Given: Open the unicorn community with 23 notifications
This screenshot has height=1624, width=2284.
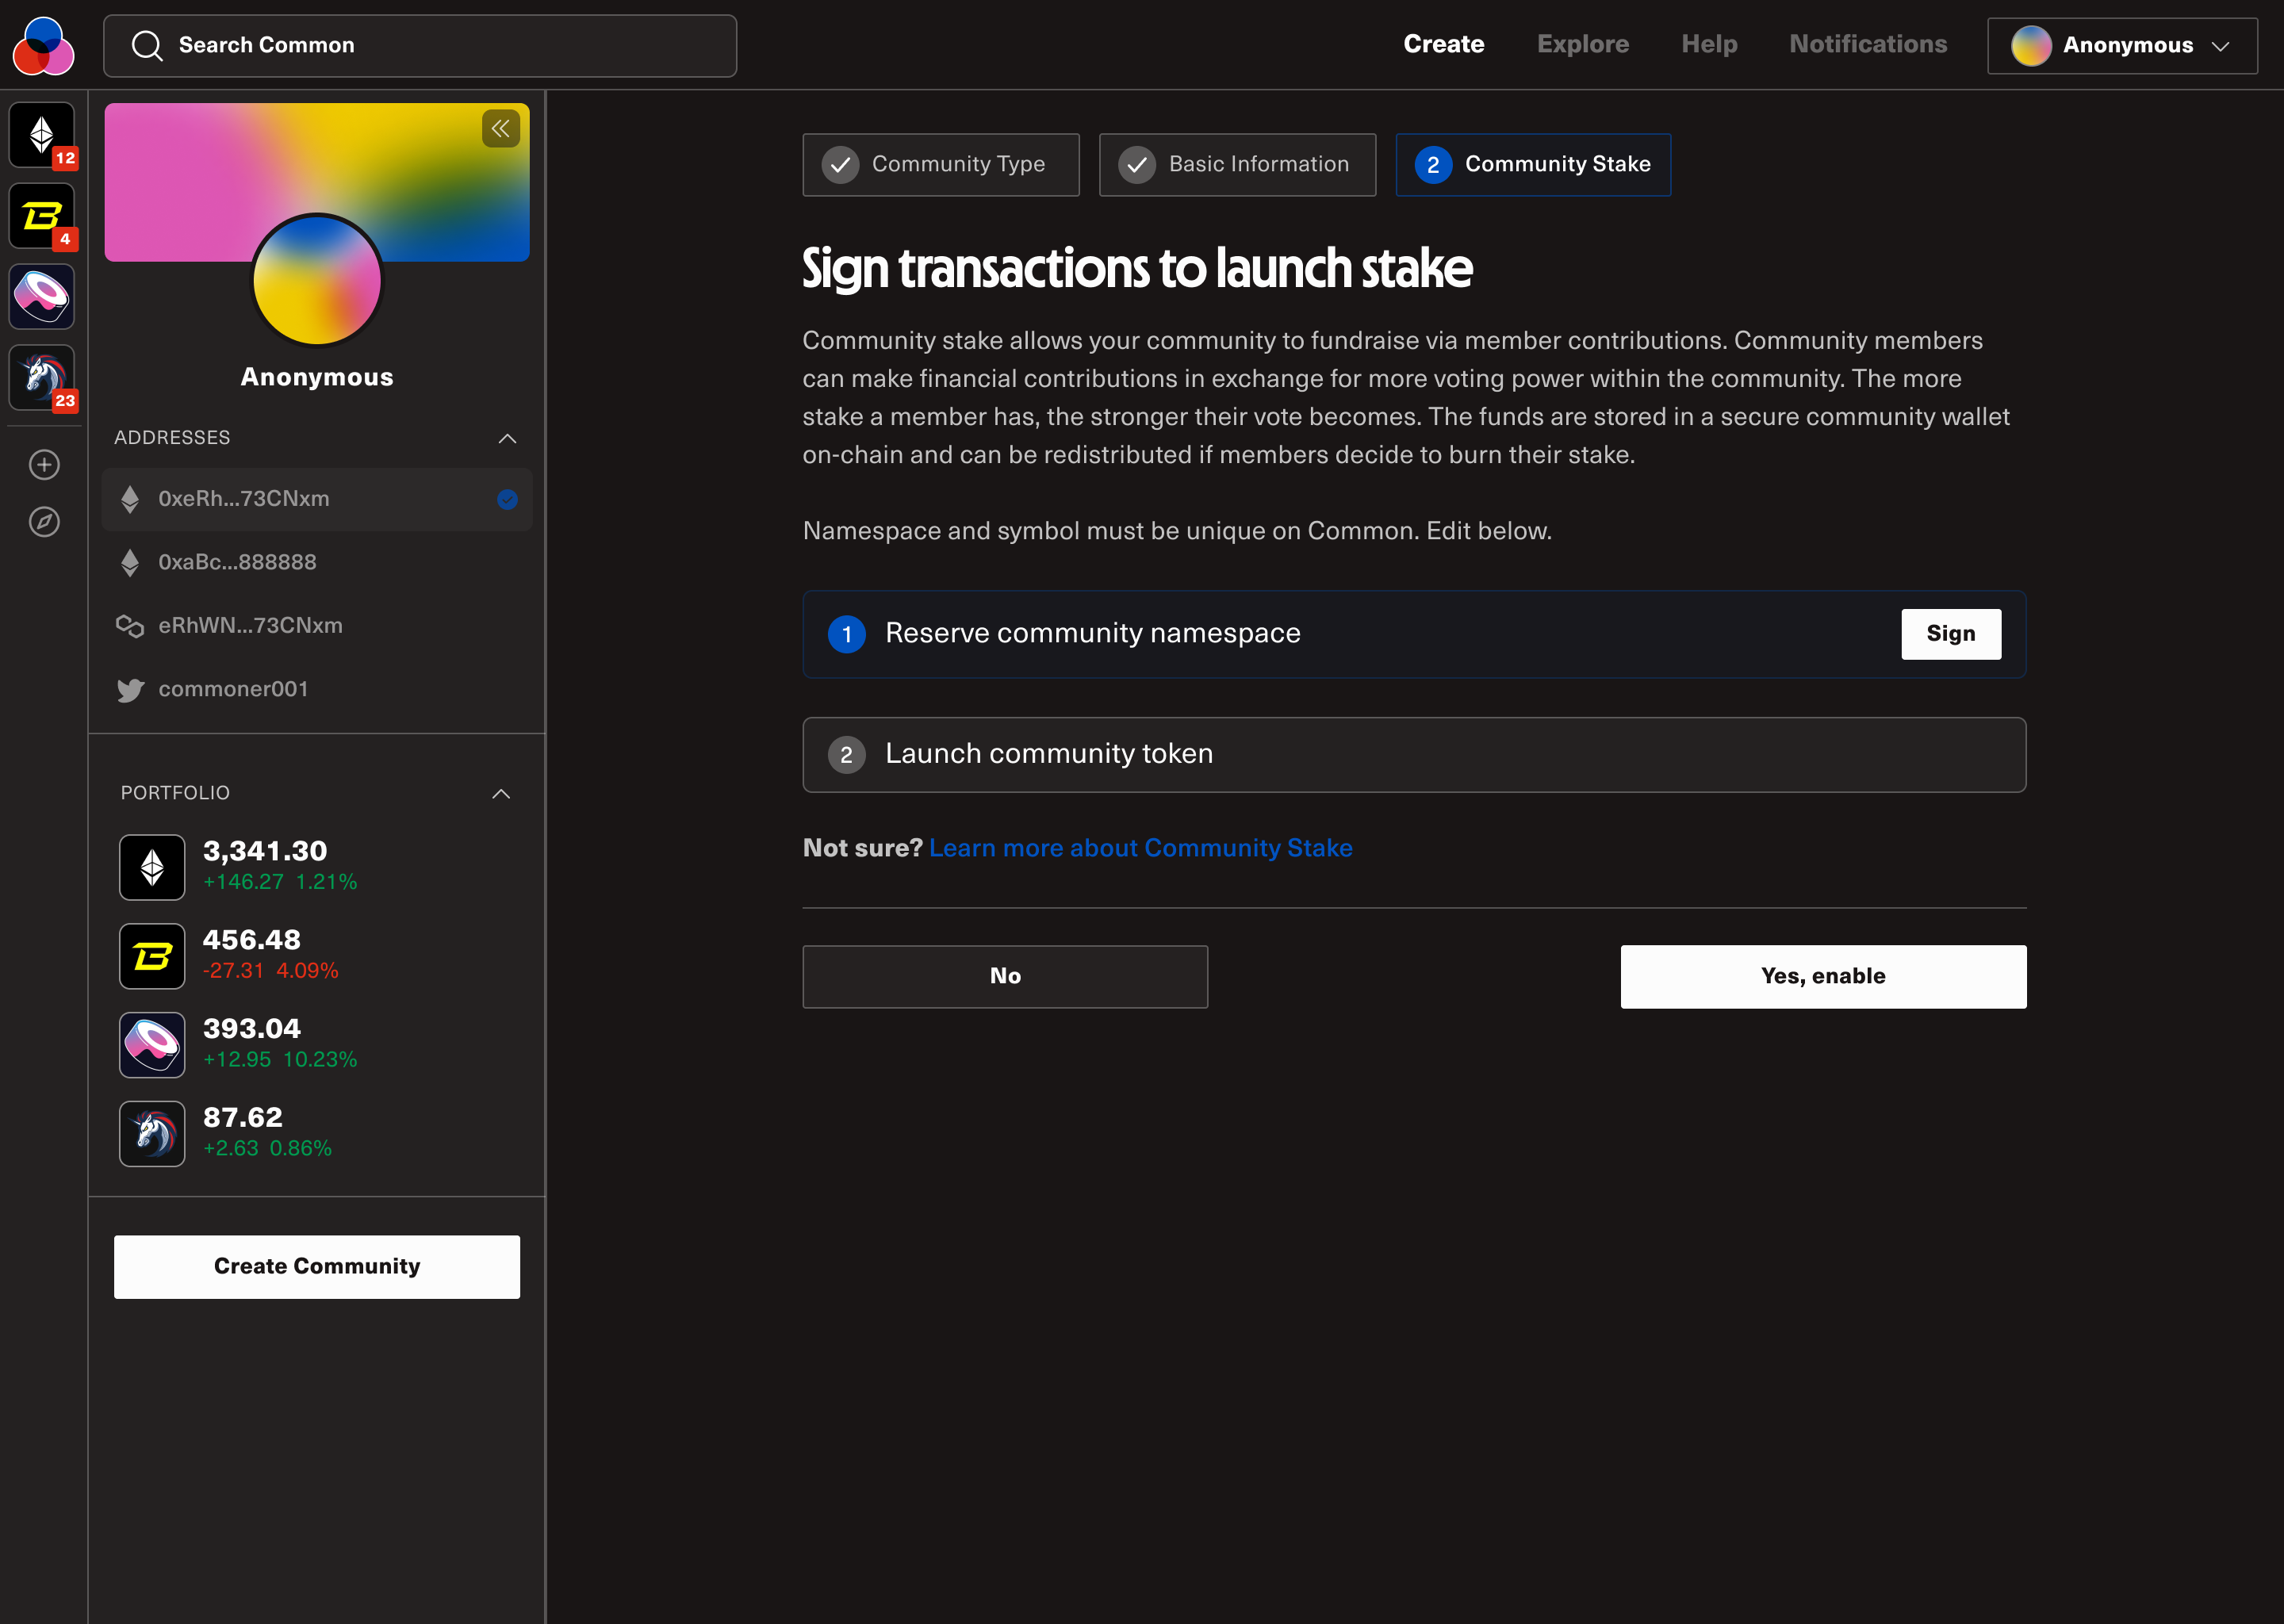Looking at the screenshot, I should pyautogui.click(x=42, y=377).
